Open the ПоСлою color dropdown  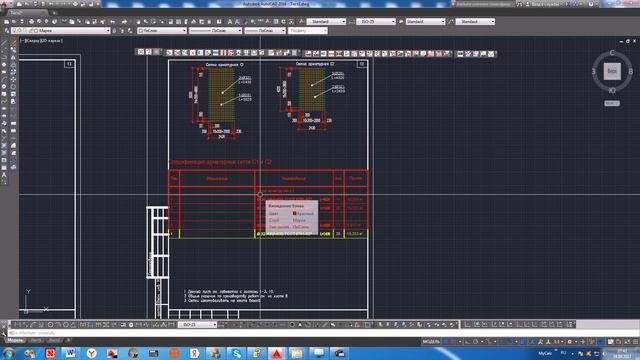(x=162, y=31)
